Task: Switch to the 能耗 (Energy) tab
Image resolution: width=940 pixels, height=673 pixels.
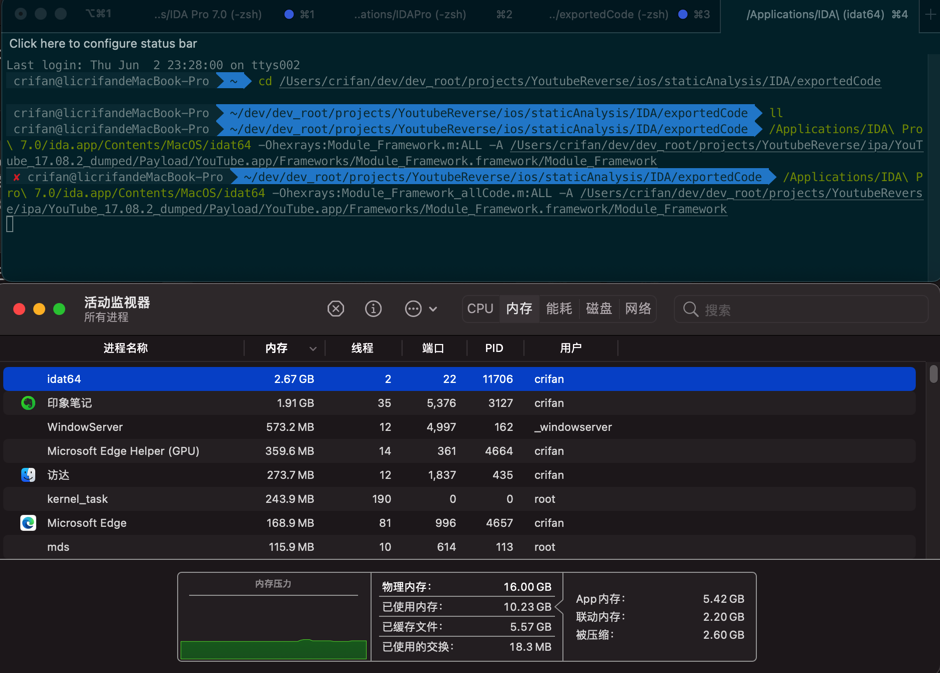Action: pos(559,308)
